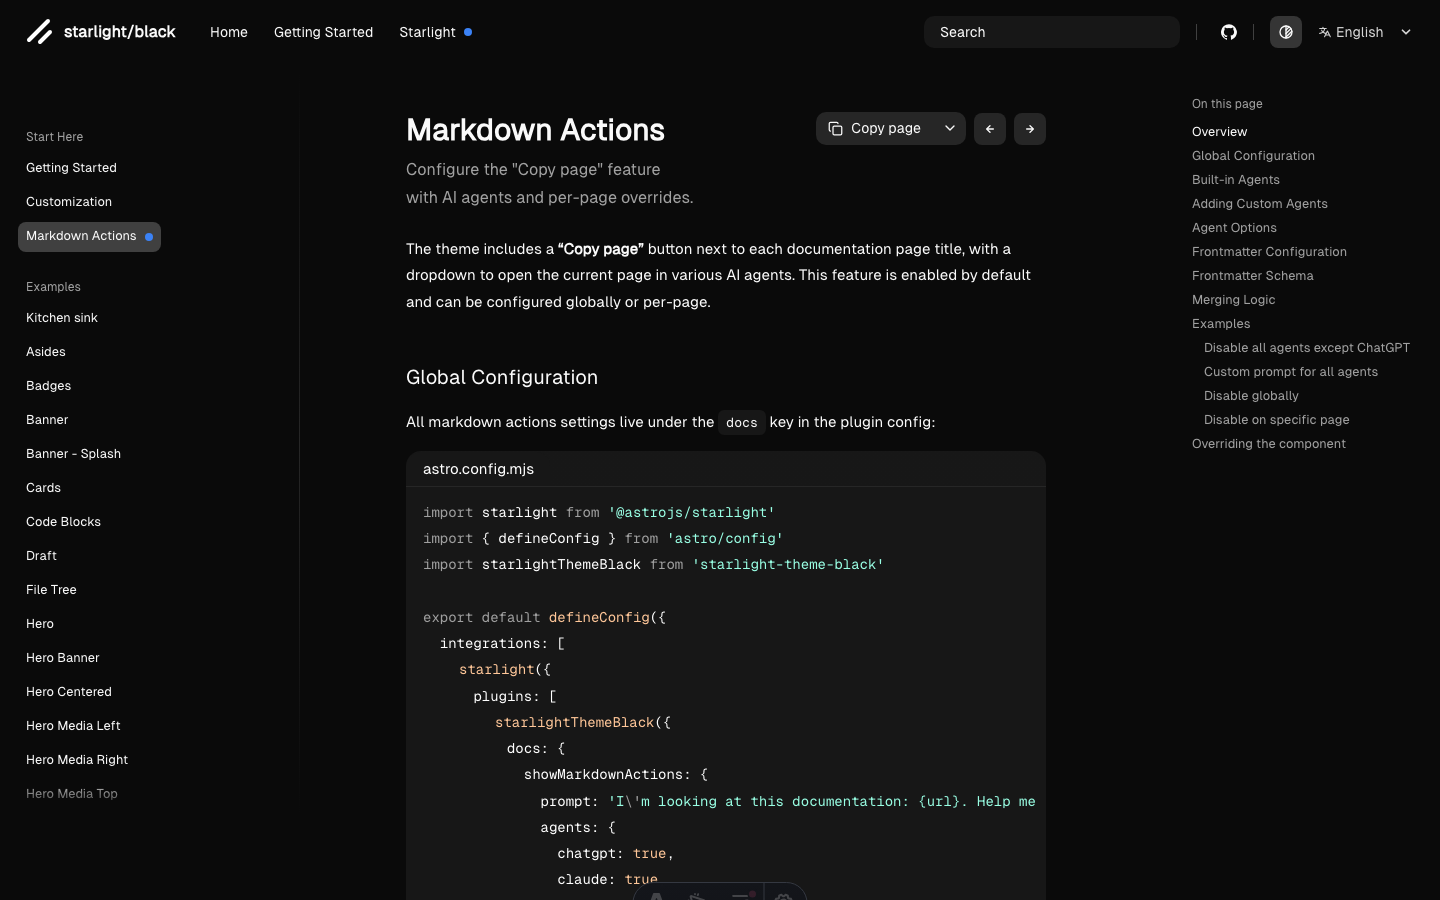This screenshot has height=900, width=1440.
Task: Click the Copy page button label
Action: (885, 128)
